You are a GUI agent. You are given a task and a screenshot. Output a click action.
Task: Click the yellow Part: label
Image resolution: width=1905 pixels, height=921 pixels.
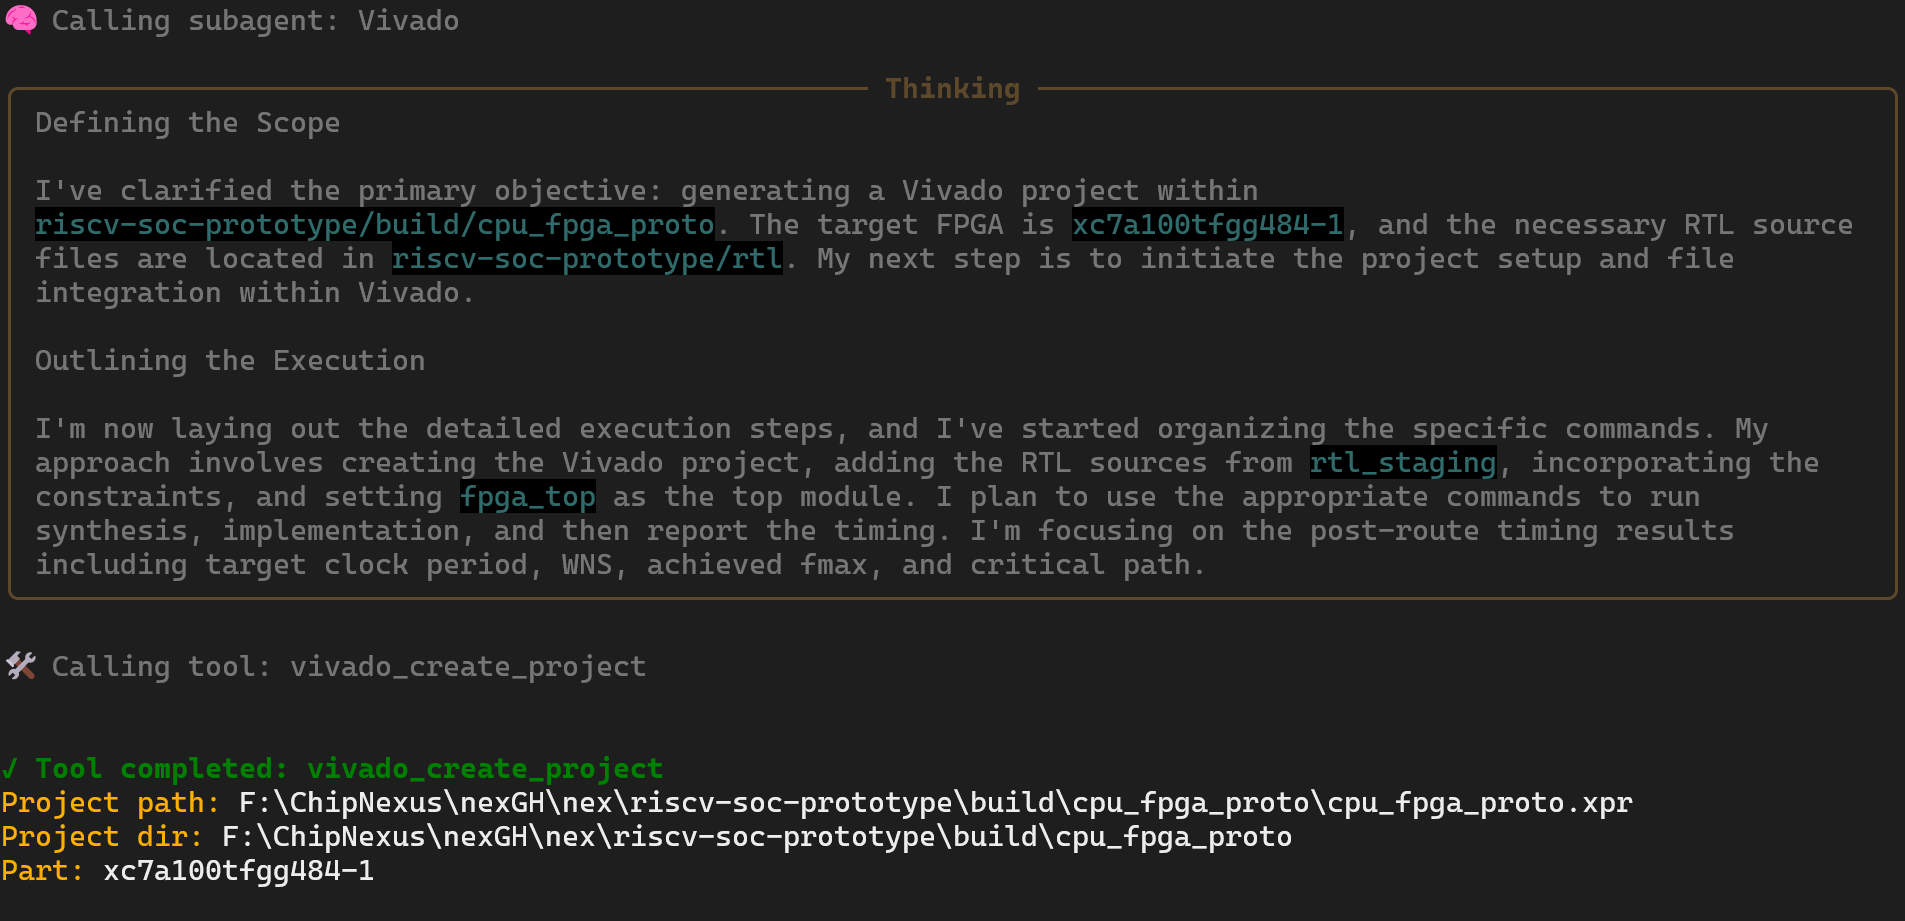click(x=42, y=870)
